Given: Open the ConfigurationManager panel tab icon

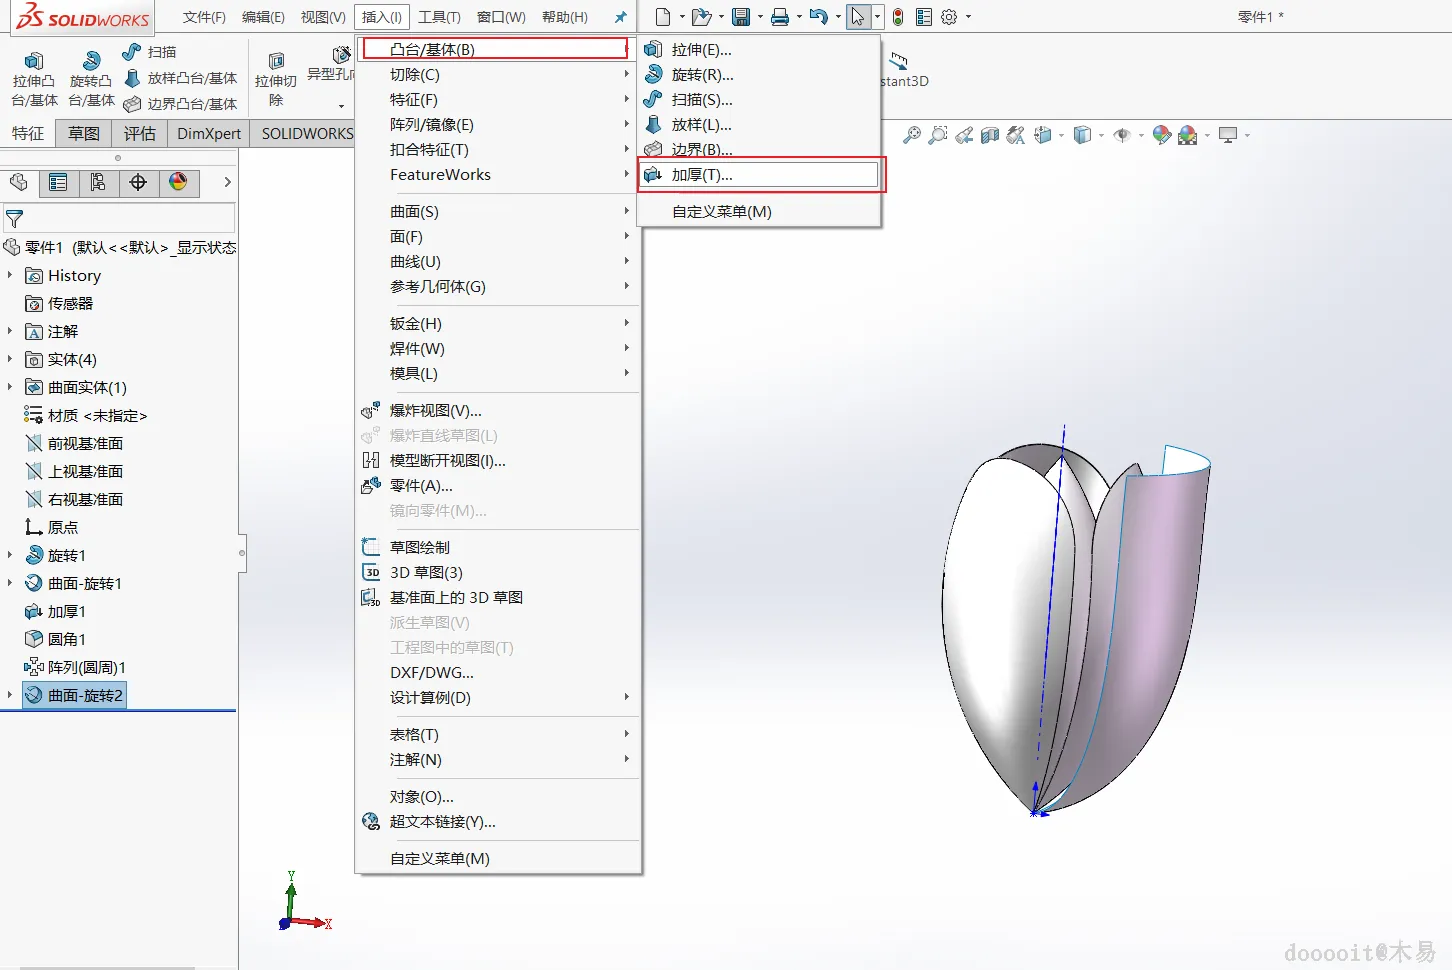Looking at the screenshot, I should 98,182.
